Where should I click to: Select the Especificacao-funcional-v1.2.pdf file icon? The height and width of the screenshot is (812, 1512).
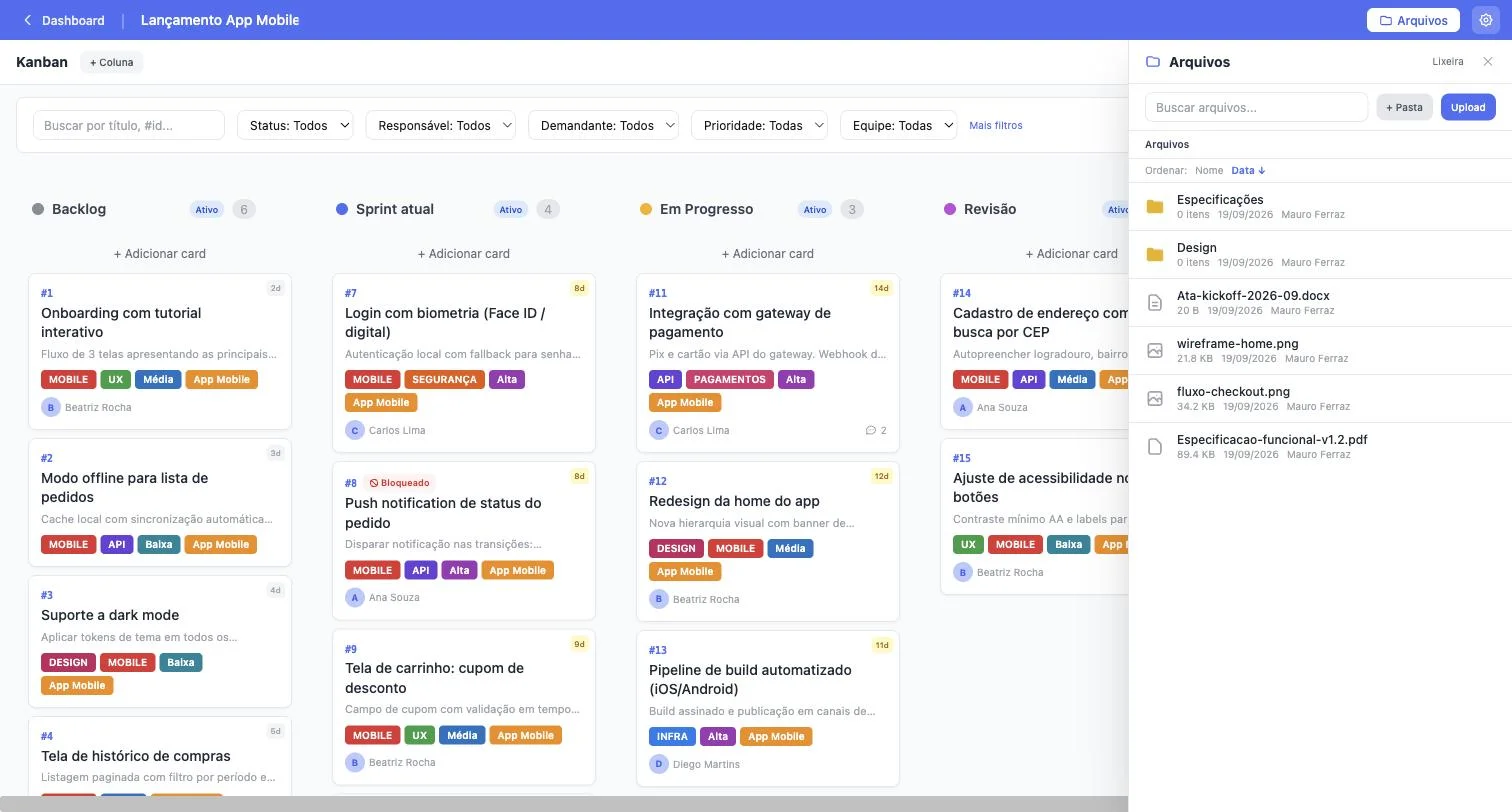(1155, 446)
